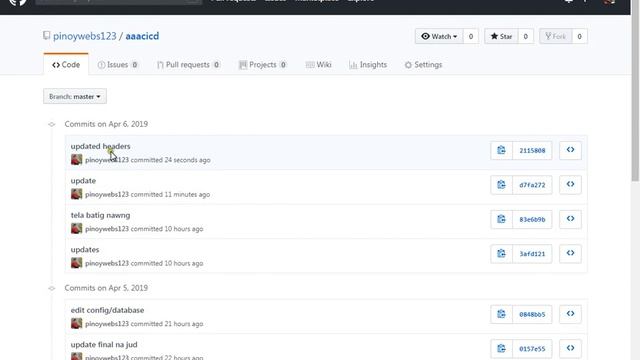This screenshot has width=640, height=360.
Task: Fork the aaacicd repository
Action: click(556, 36)
